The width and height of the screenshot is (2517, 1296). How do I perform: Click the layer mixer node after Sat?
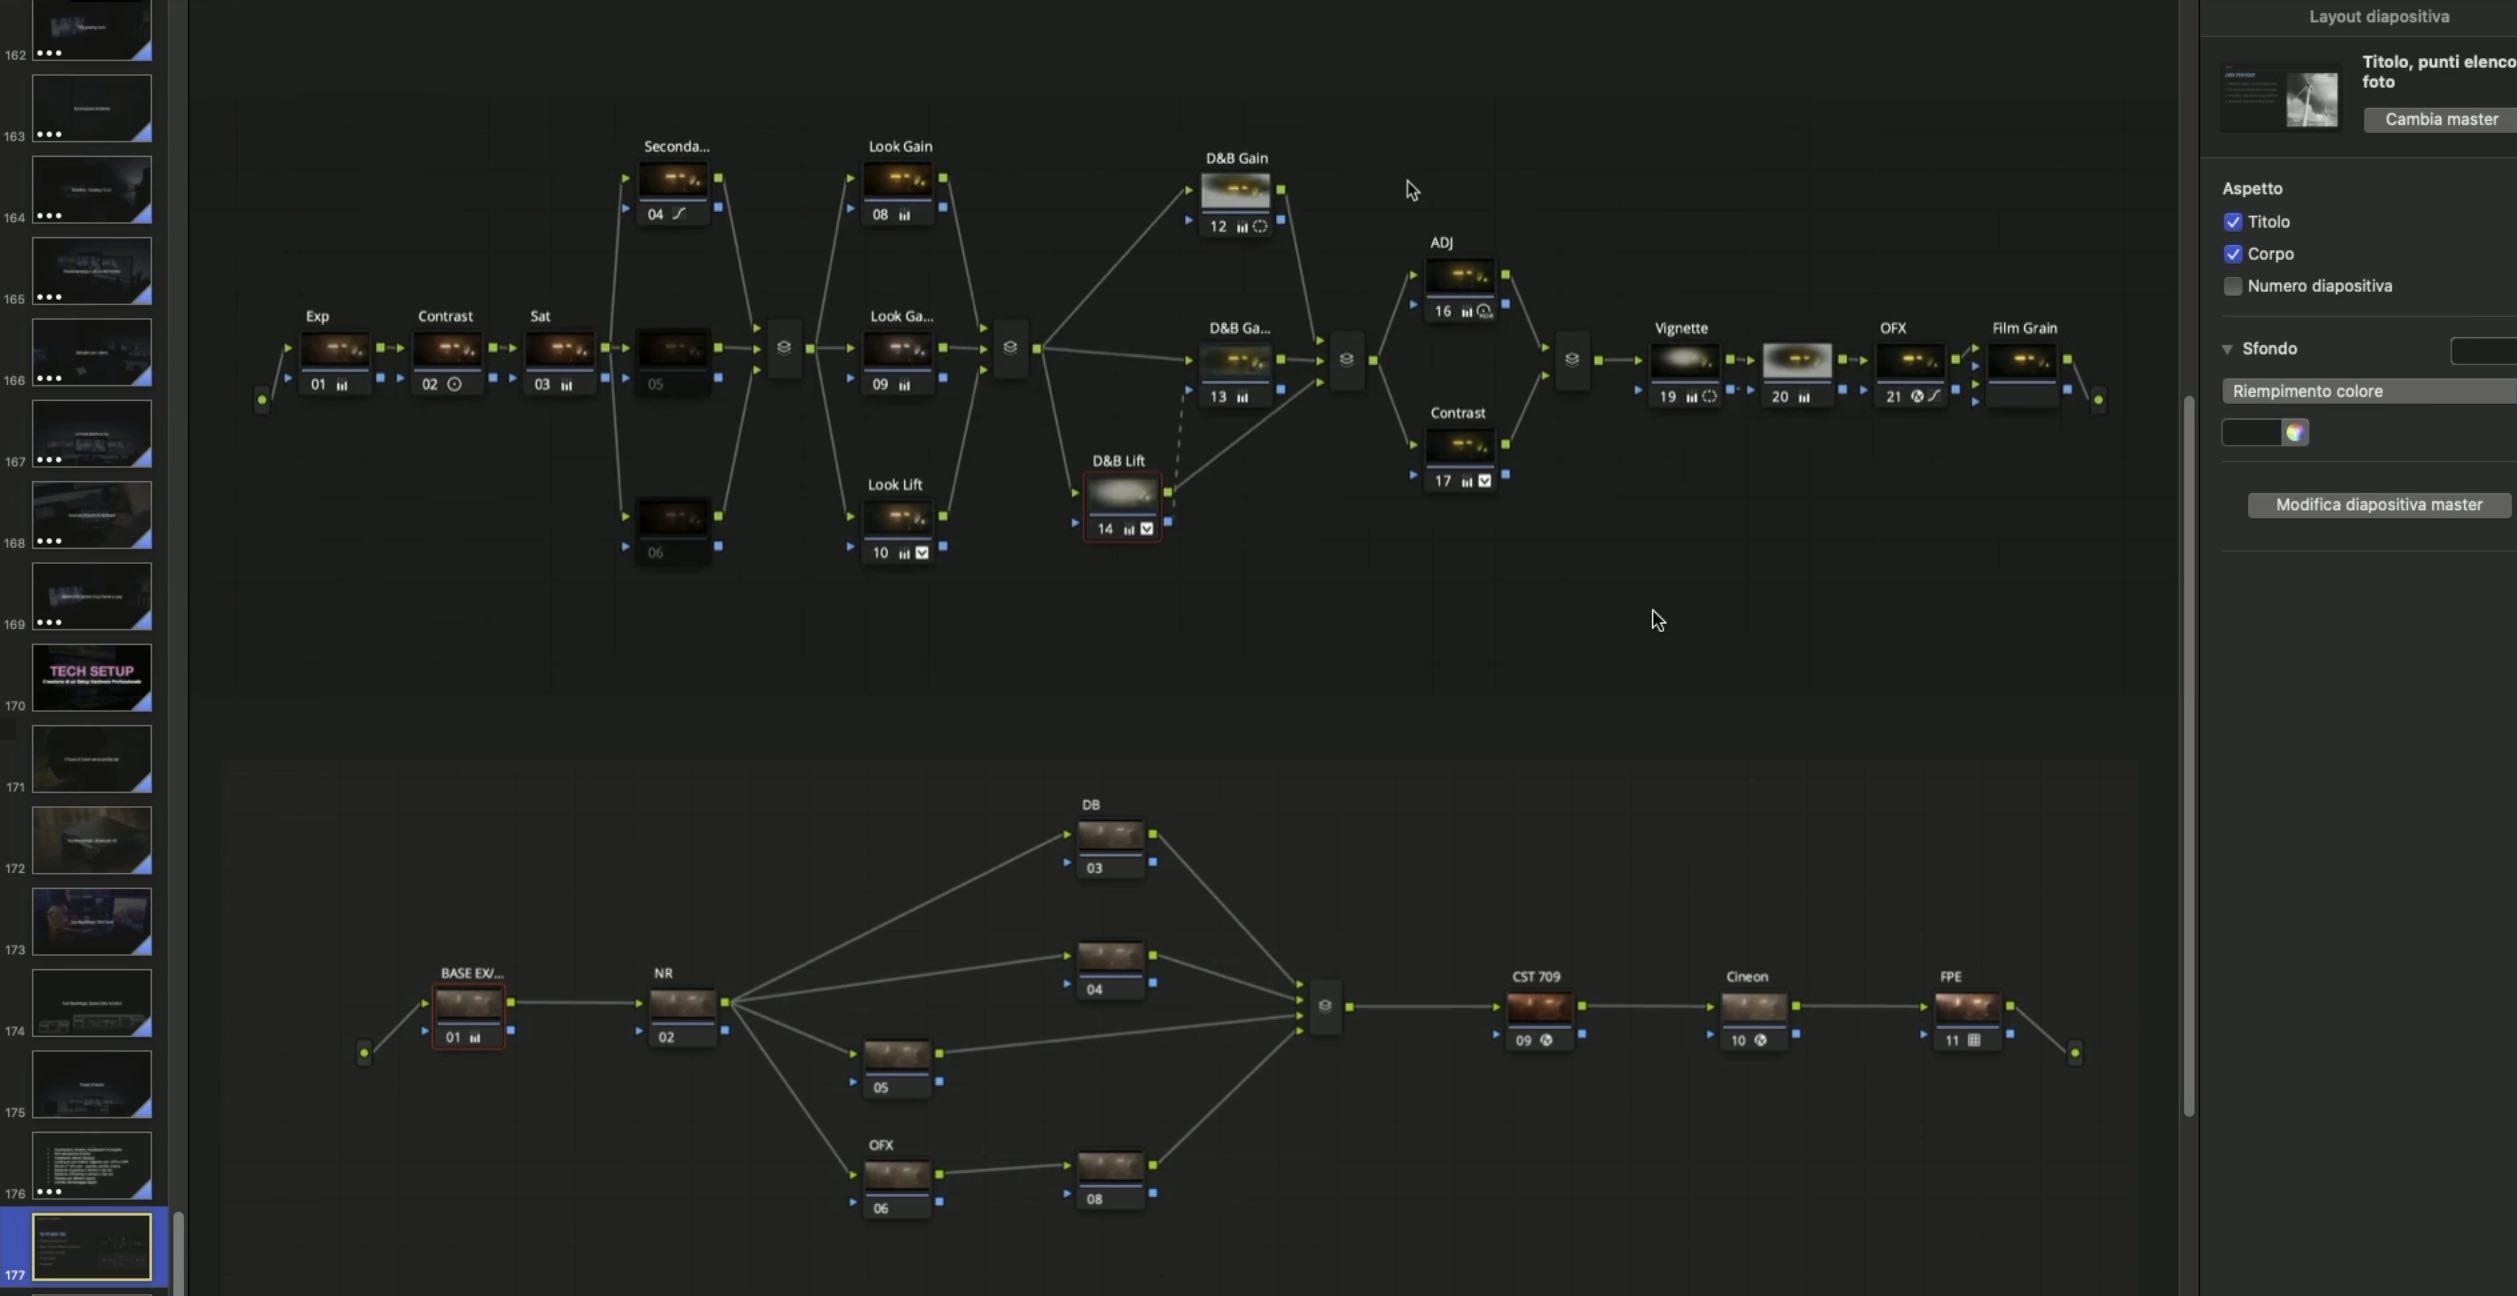[784, 348]
